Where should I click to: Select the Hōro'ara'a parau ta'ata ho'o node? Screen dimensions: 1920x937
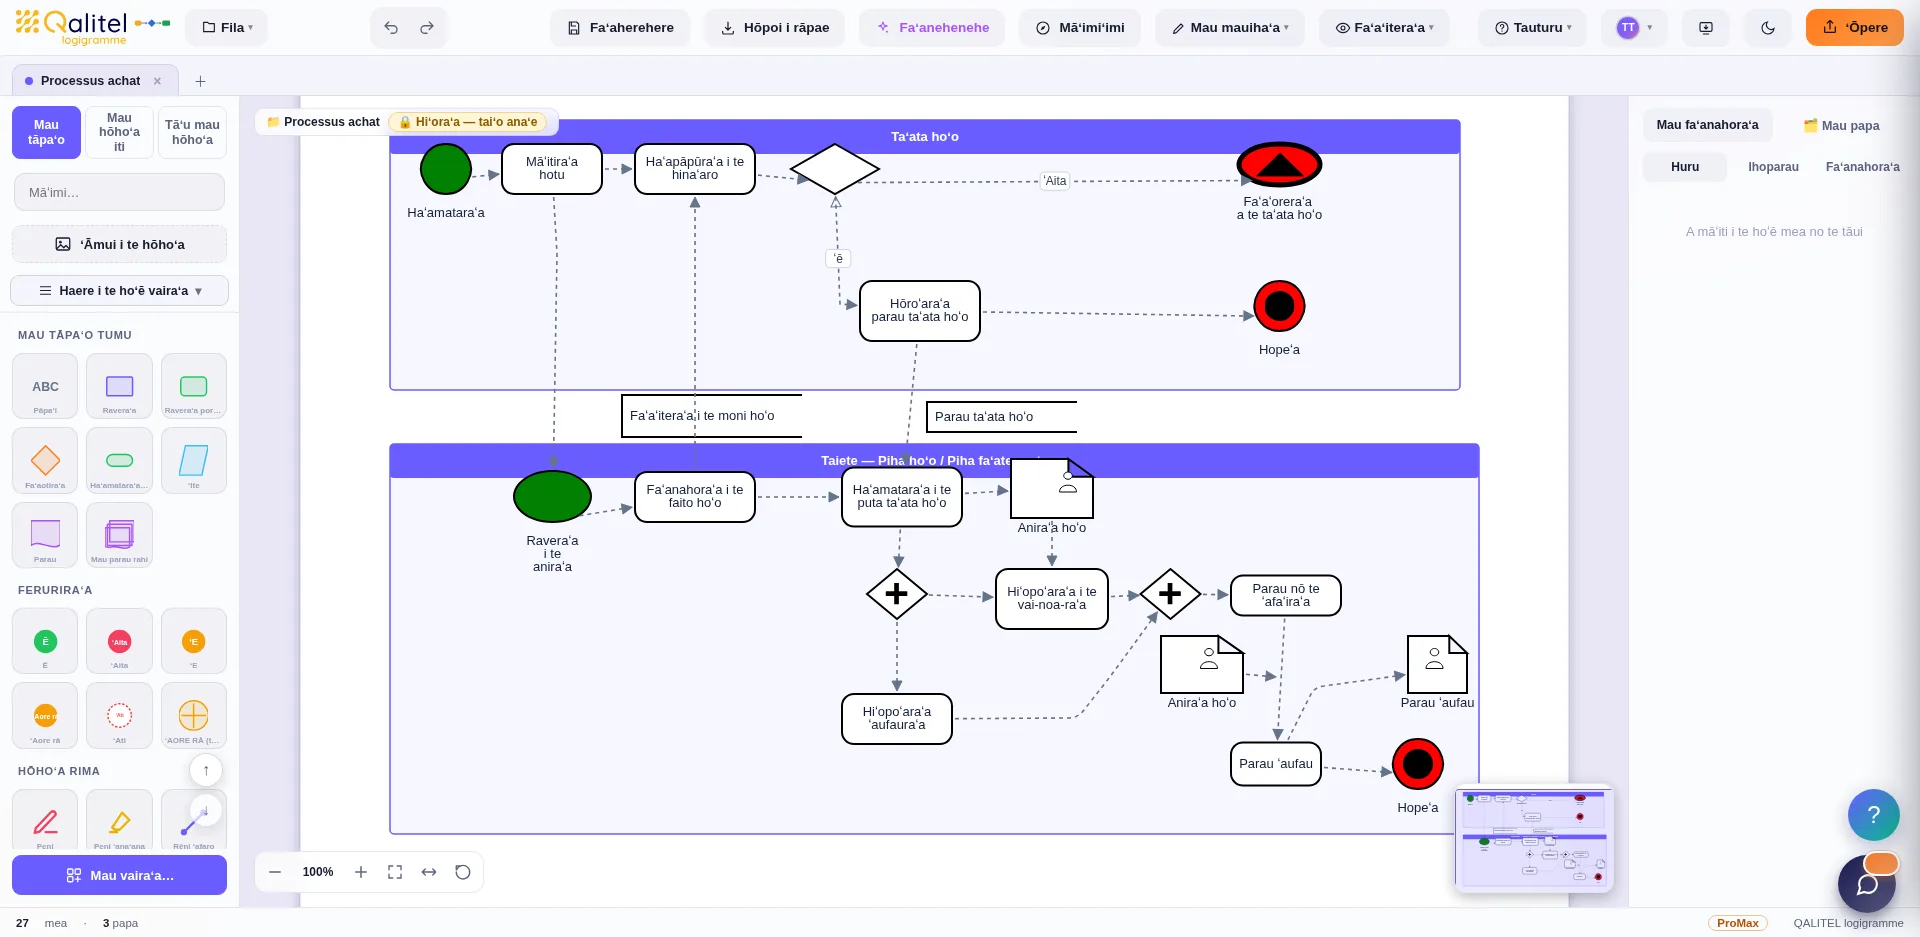point(920,311)
